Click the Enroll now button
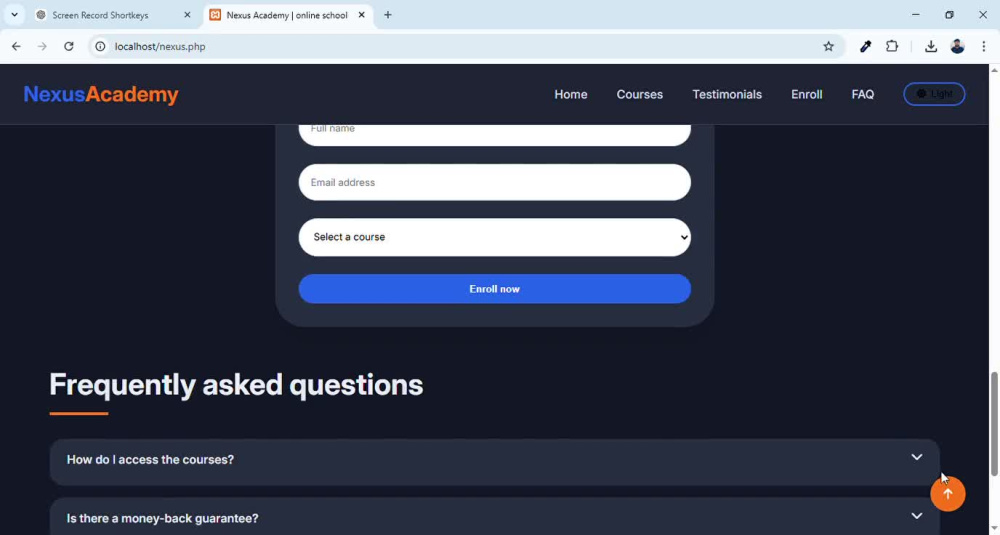 pos(494,289)
